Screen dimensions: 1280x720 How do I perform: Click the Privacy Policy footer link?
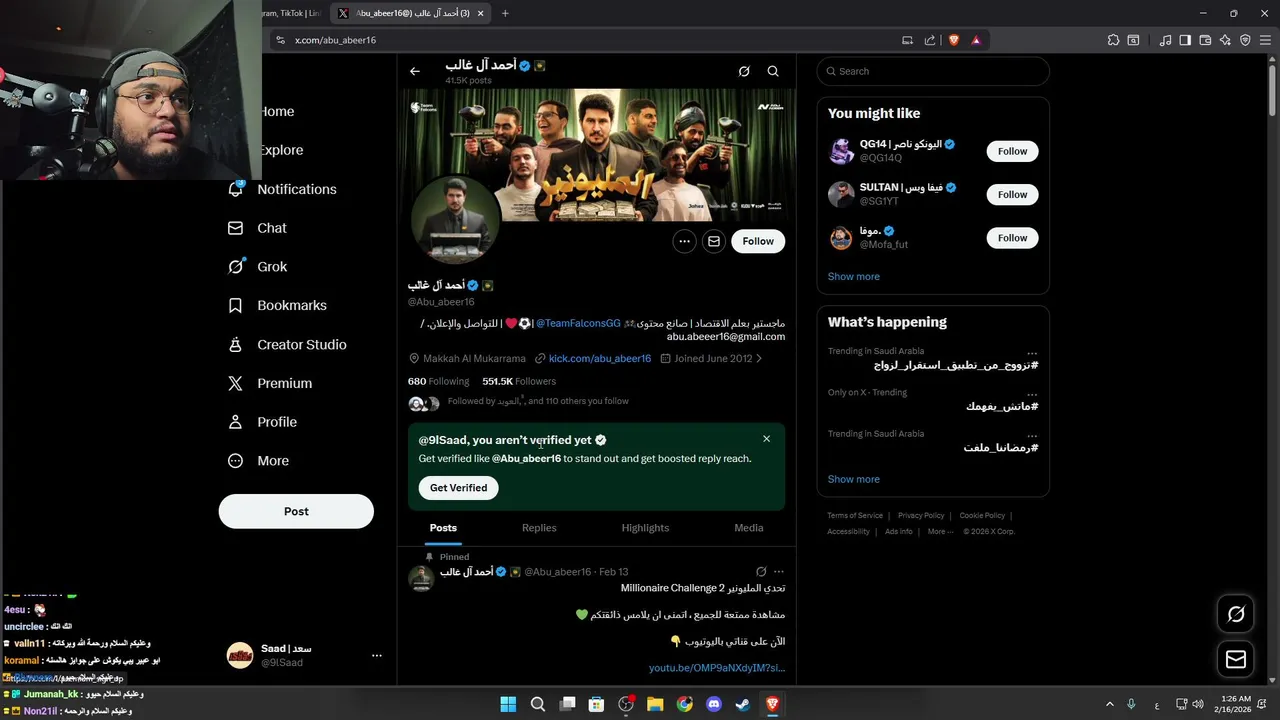tap(921, 516)
